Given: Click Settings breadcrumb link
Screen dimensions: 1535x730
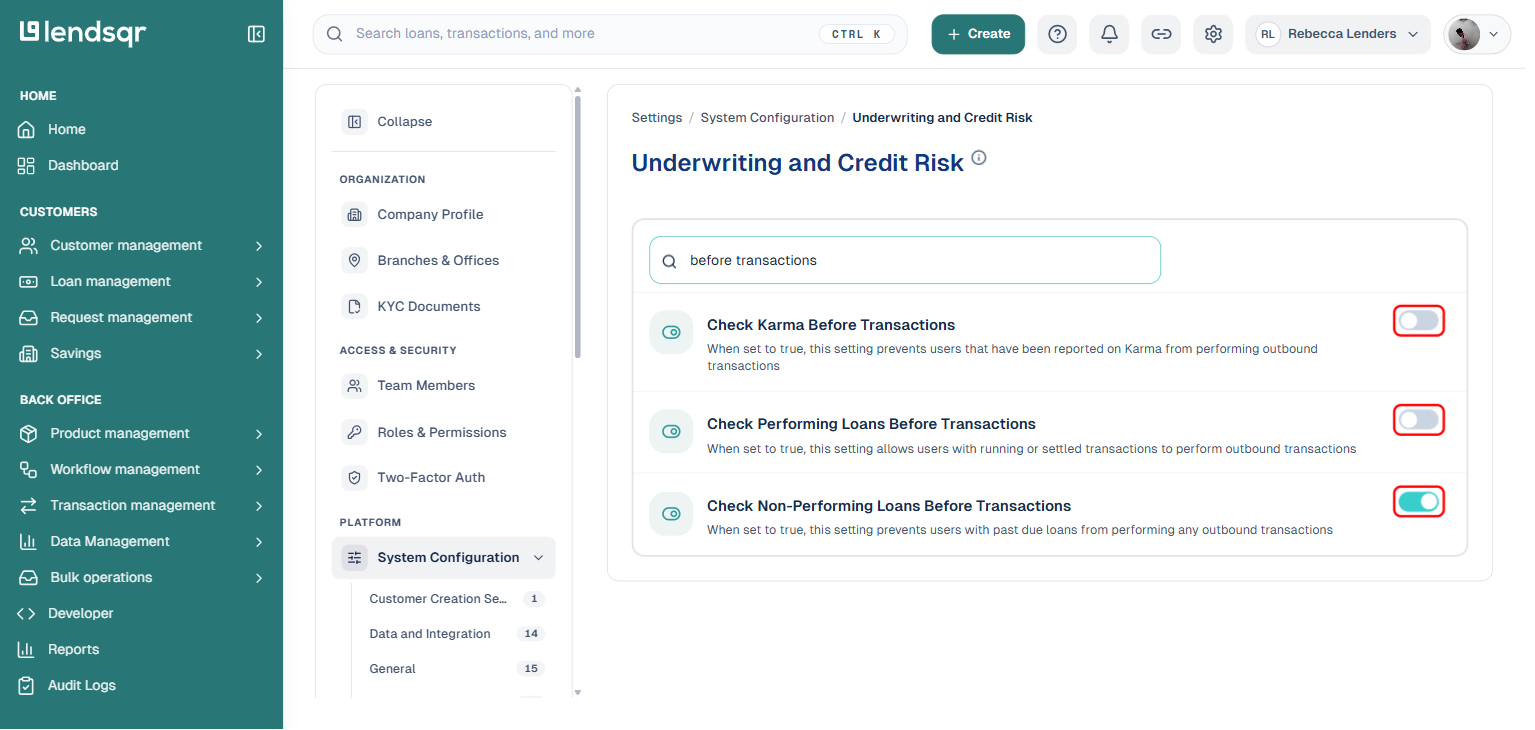Looking at the screenshot, I should click(x=657, y=118).
